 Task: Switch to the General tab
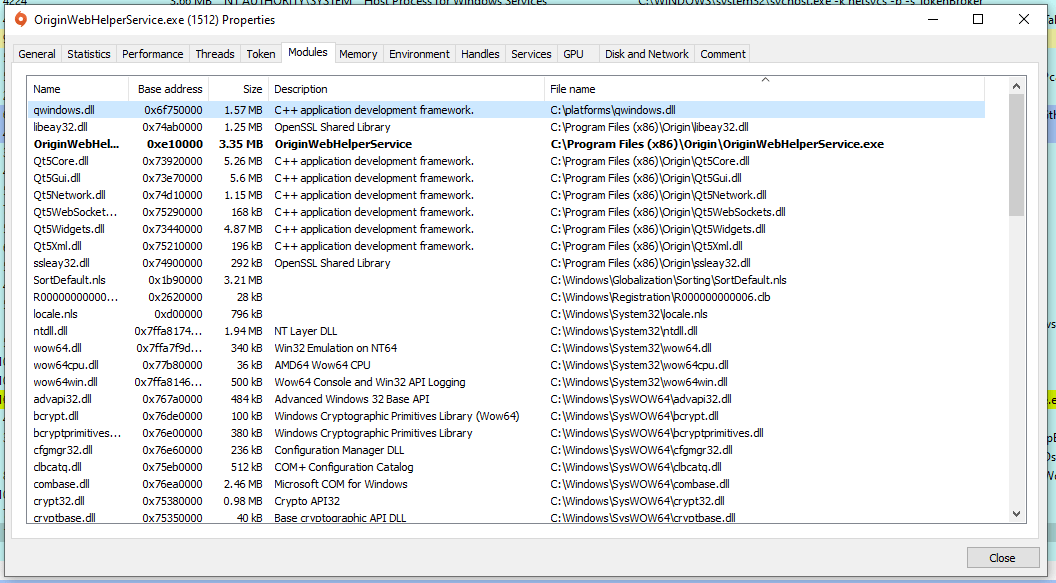point(37,54)
